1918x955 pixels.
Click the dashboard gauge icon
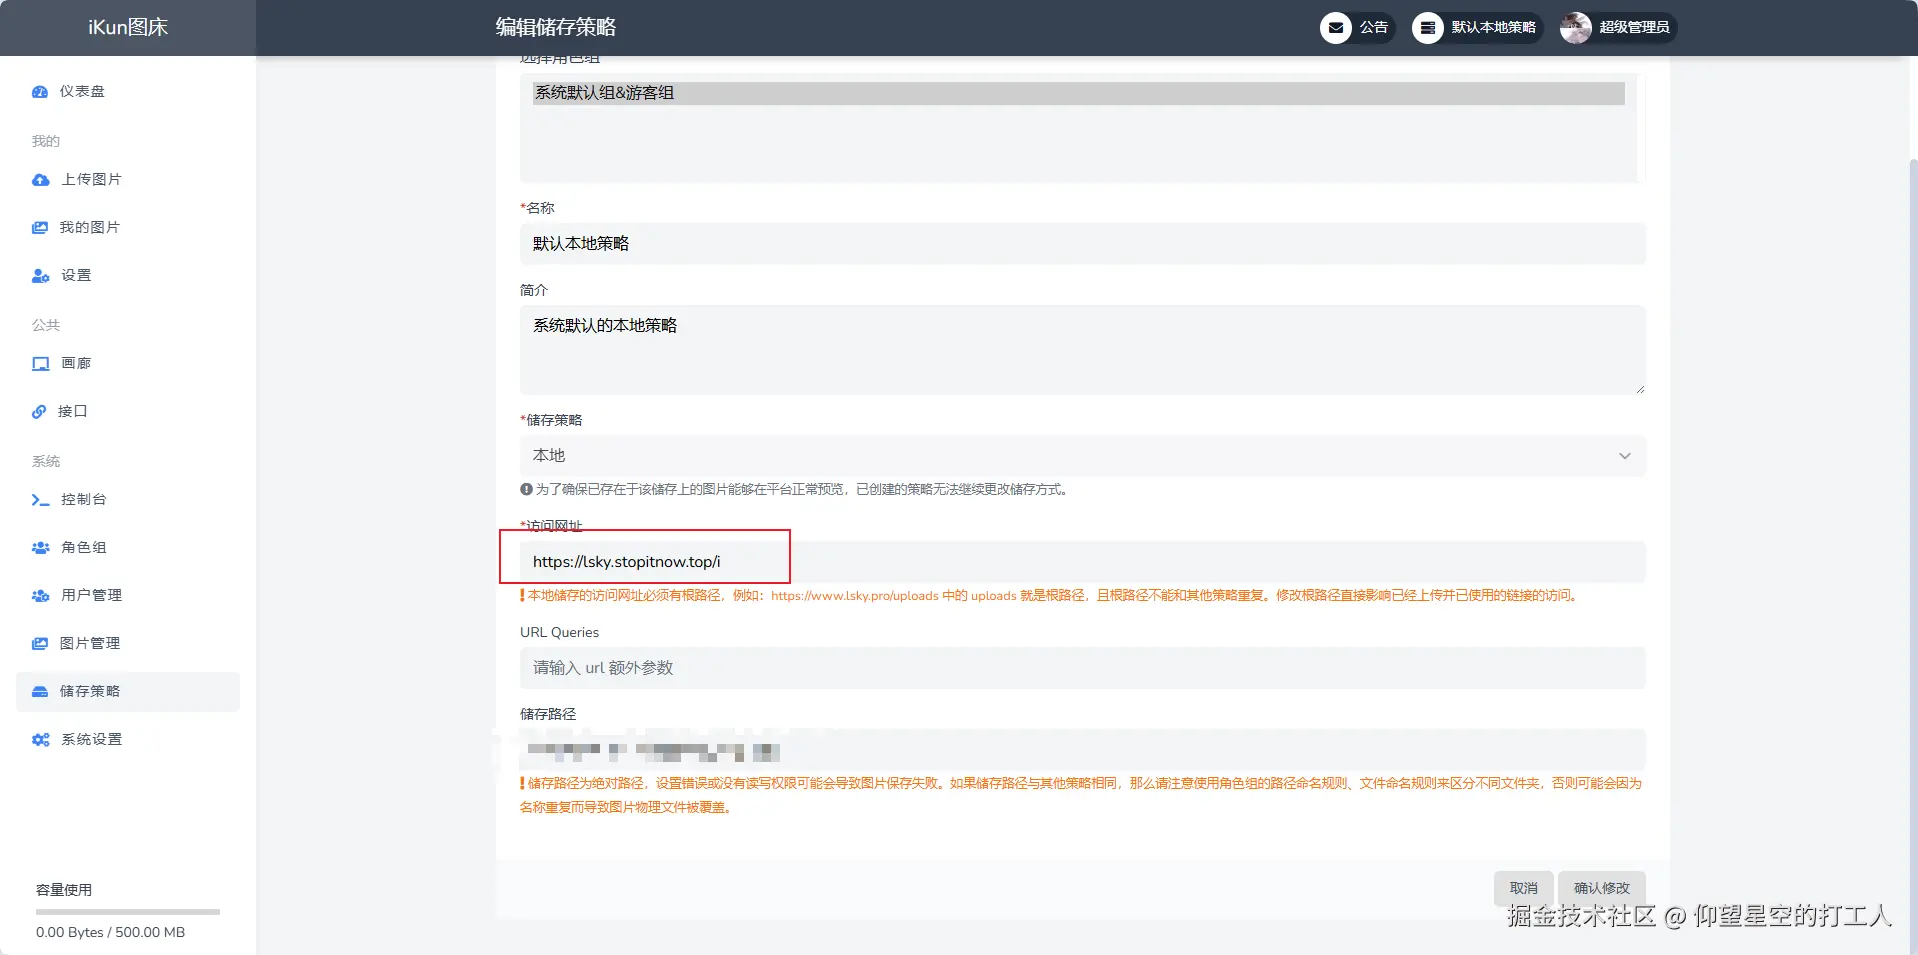tap(40, 92)
